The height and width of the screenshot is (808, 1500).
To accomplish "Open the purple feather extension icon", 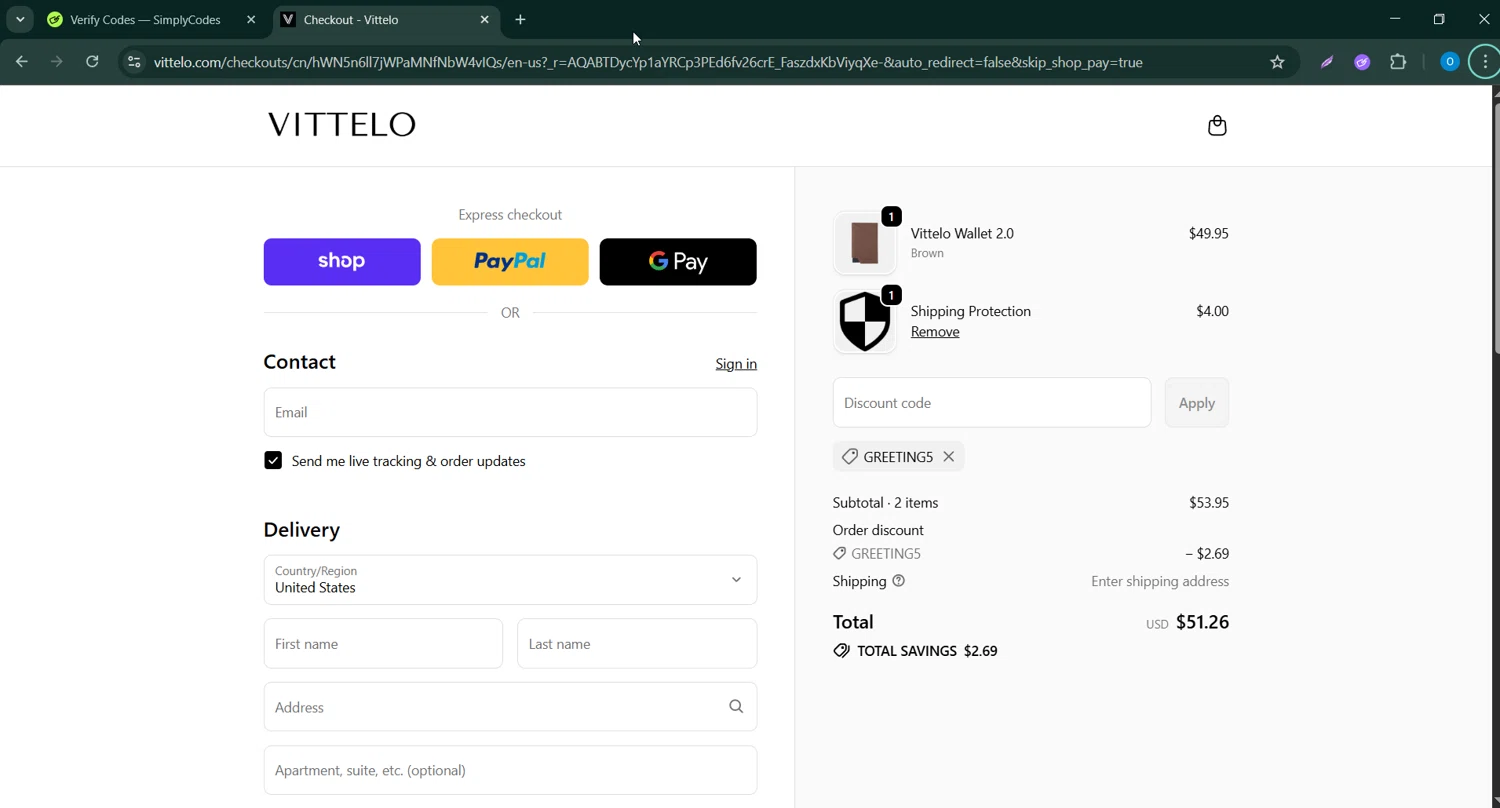I will 1327,62.
